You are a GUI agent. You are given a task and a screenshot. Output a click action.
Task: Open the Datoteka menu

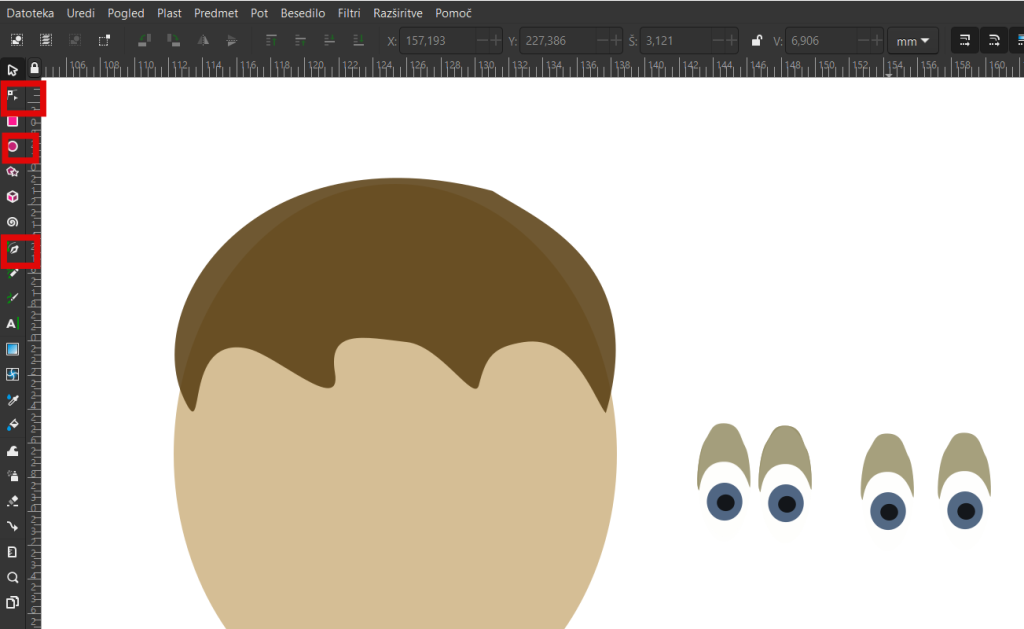(30, 13)
